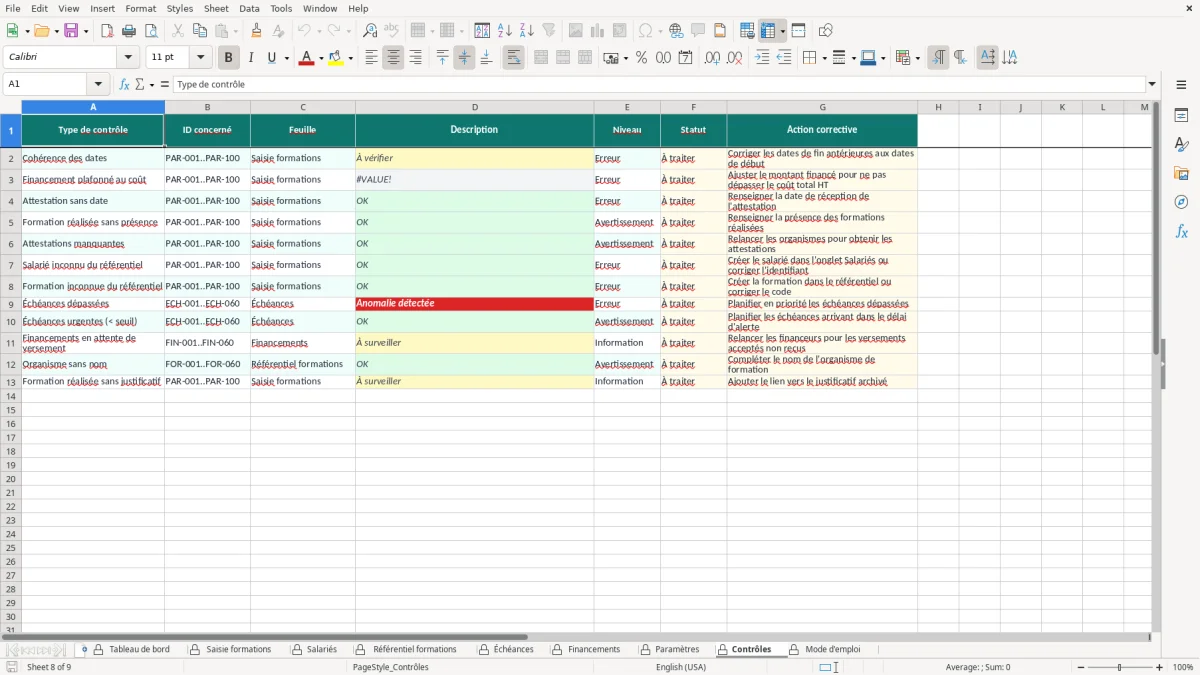The width and height of the screenshot is (1200, 675).
Task: Click Define Print Area icon
Action: [748, 31]
